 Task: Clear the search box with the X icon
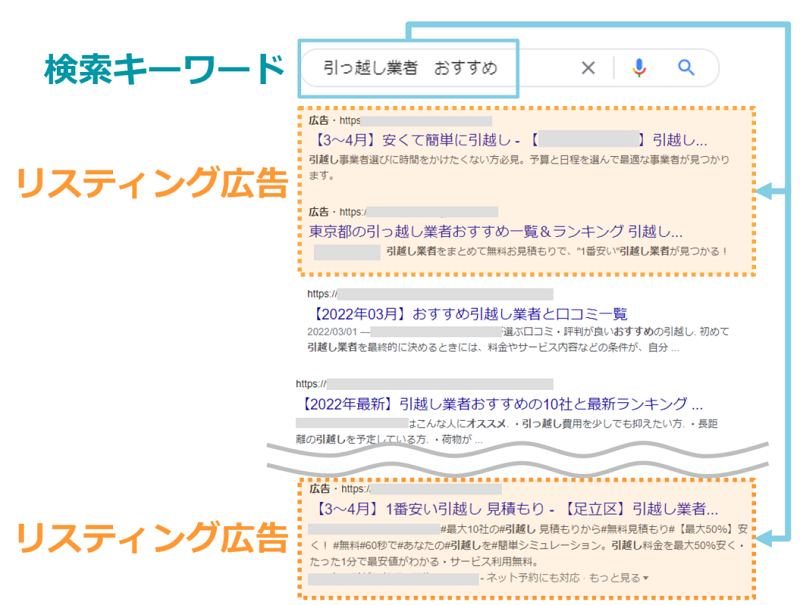(x=588, y=67)
